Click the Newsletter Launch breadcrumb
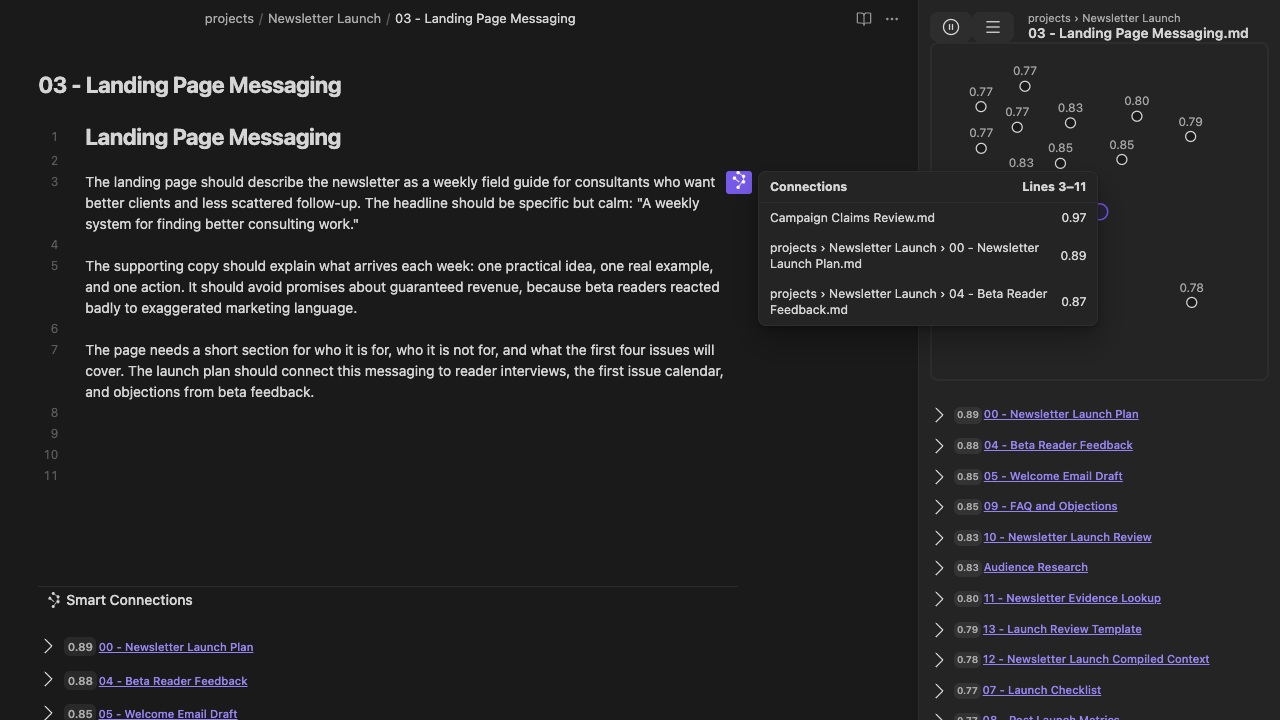The image size is (1280, 720). point(324,19)
